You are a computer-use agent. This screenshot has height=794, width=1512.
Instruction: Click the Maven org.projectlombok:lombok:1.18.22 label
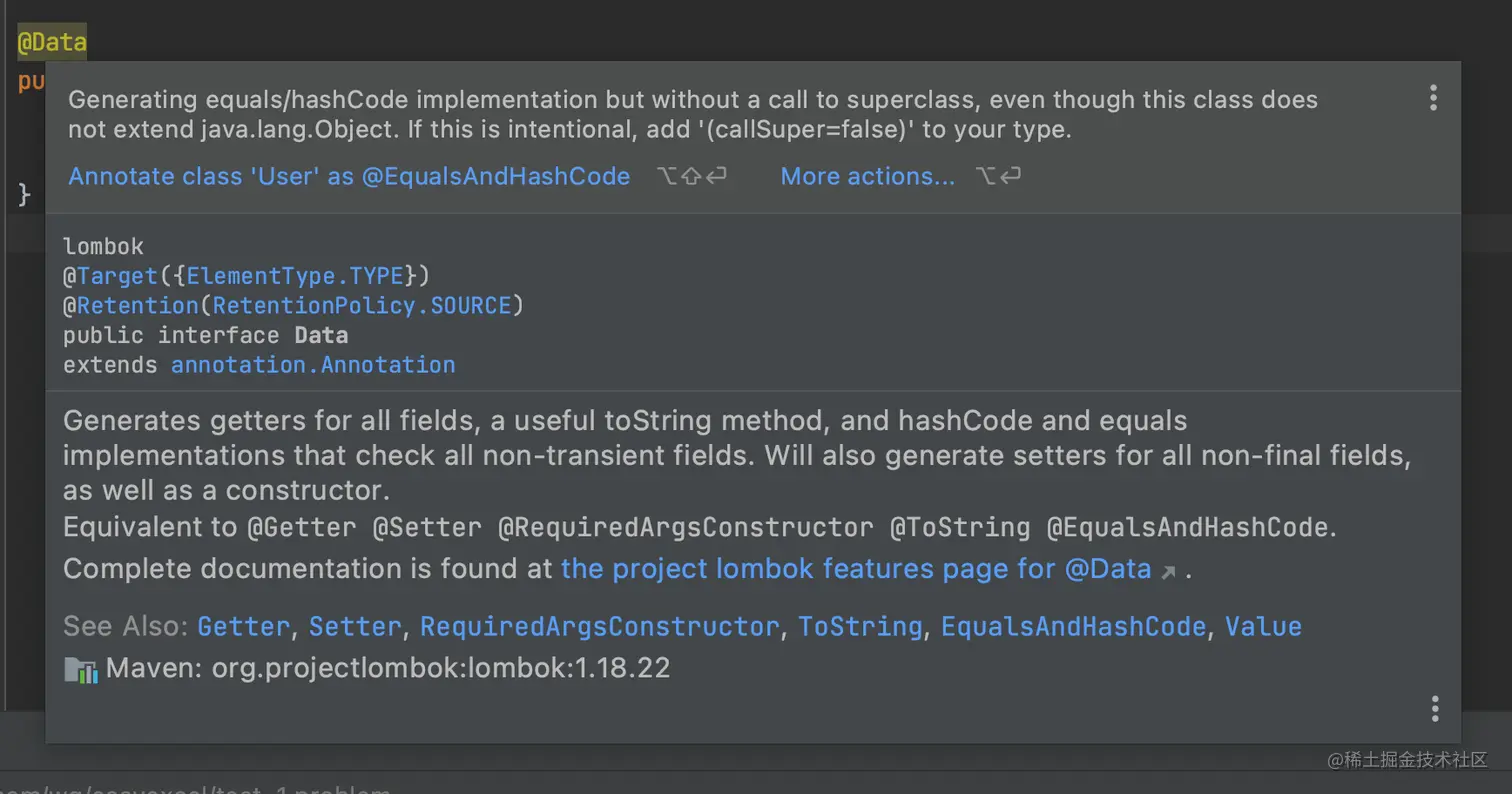pos(388,669)
